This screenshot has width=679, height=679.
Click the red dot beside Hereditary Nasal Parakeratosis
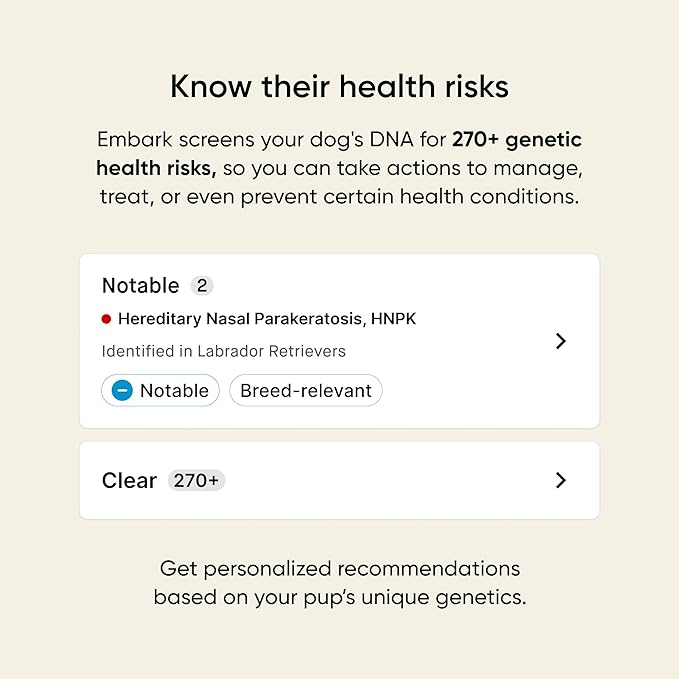coord(106,320)
